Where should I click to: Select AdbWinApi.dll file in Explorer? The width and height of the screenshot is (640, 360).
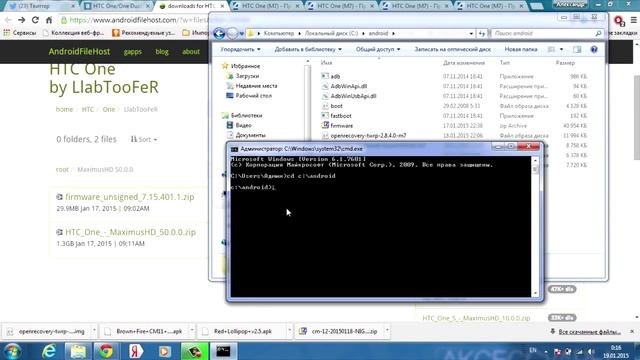pyautogui.click(x=349, y=86)
